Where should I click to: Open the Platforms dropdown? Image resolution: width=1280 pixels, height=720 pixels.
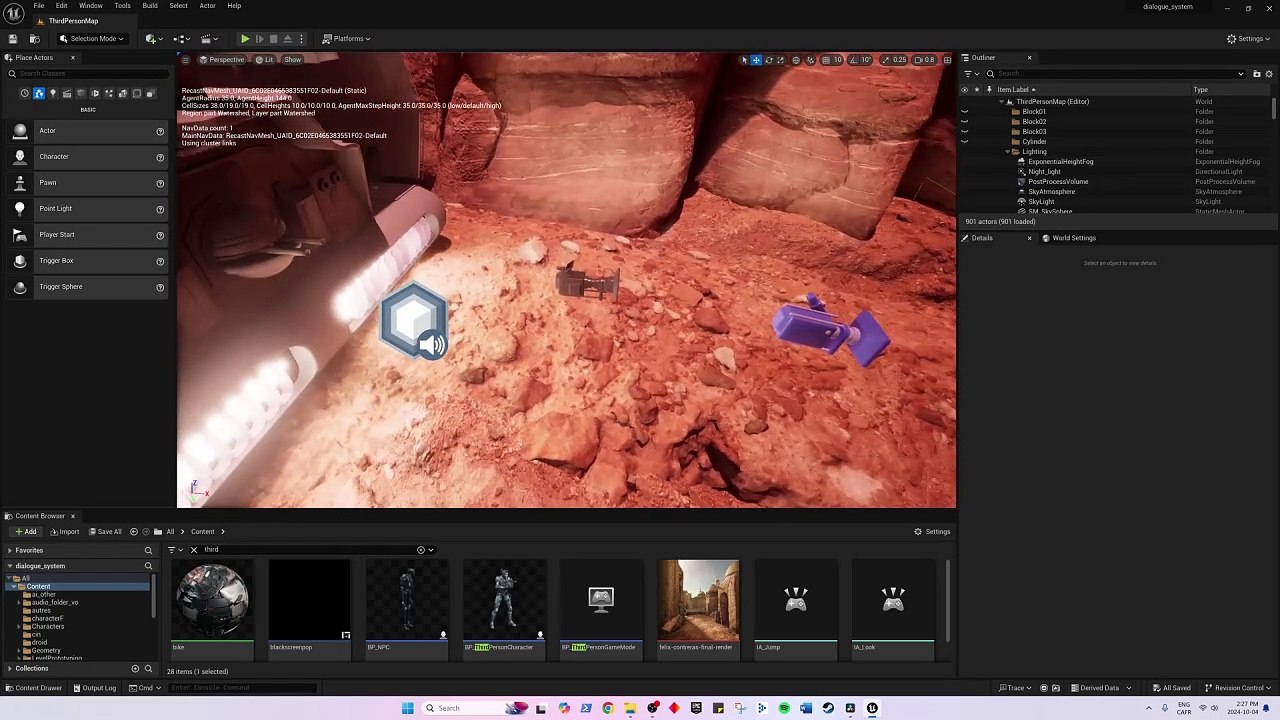[x=346, y=39]
